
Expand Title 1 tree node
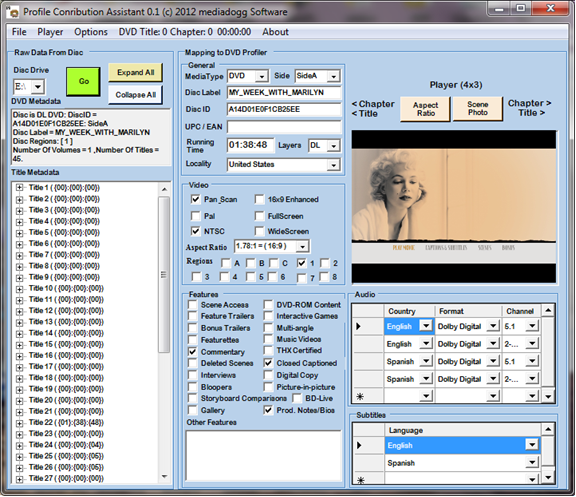click(x=19, y=188)
